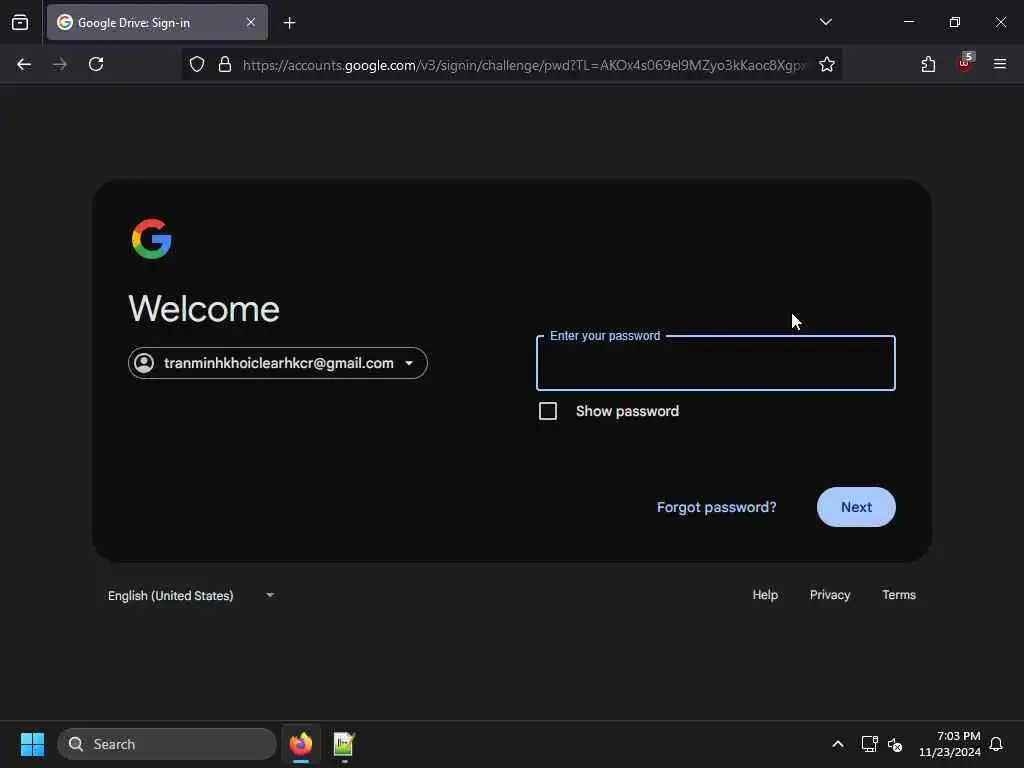Open a new tab with plus icon
The image size is (1024, 768).
(289, 23)
